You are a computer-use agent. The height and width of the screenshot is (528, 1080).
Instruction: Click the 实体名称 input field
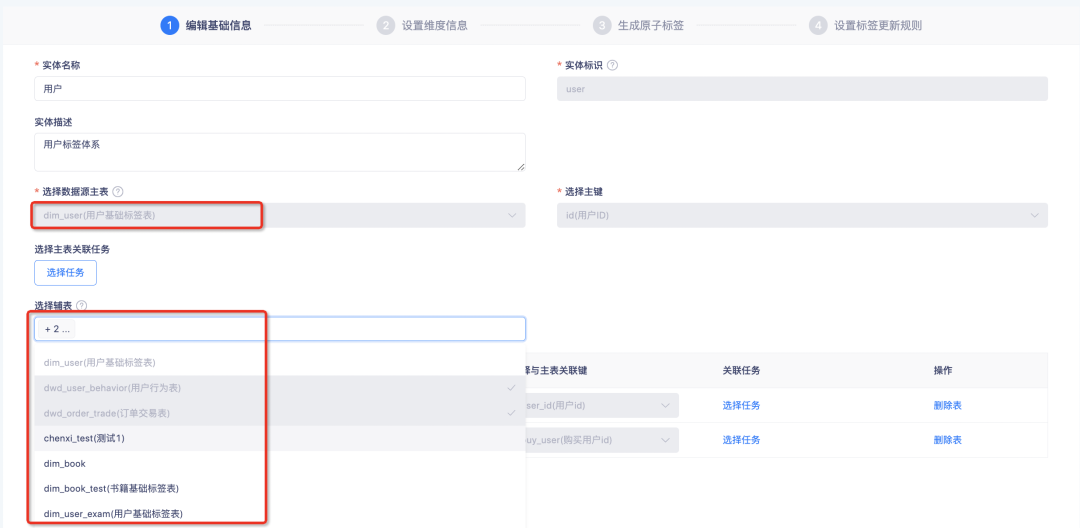(279, 88)
